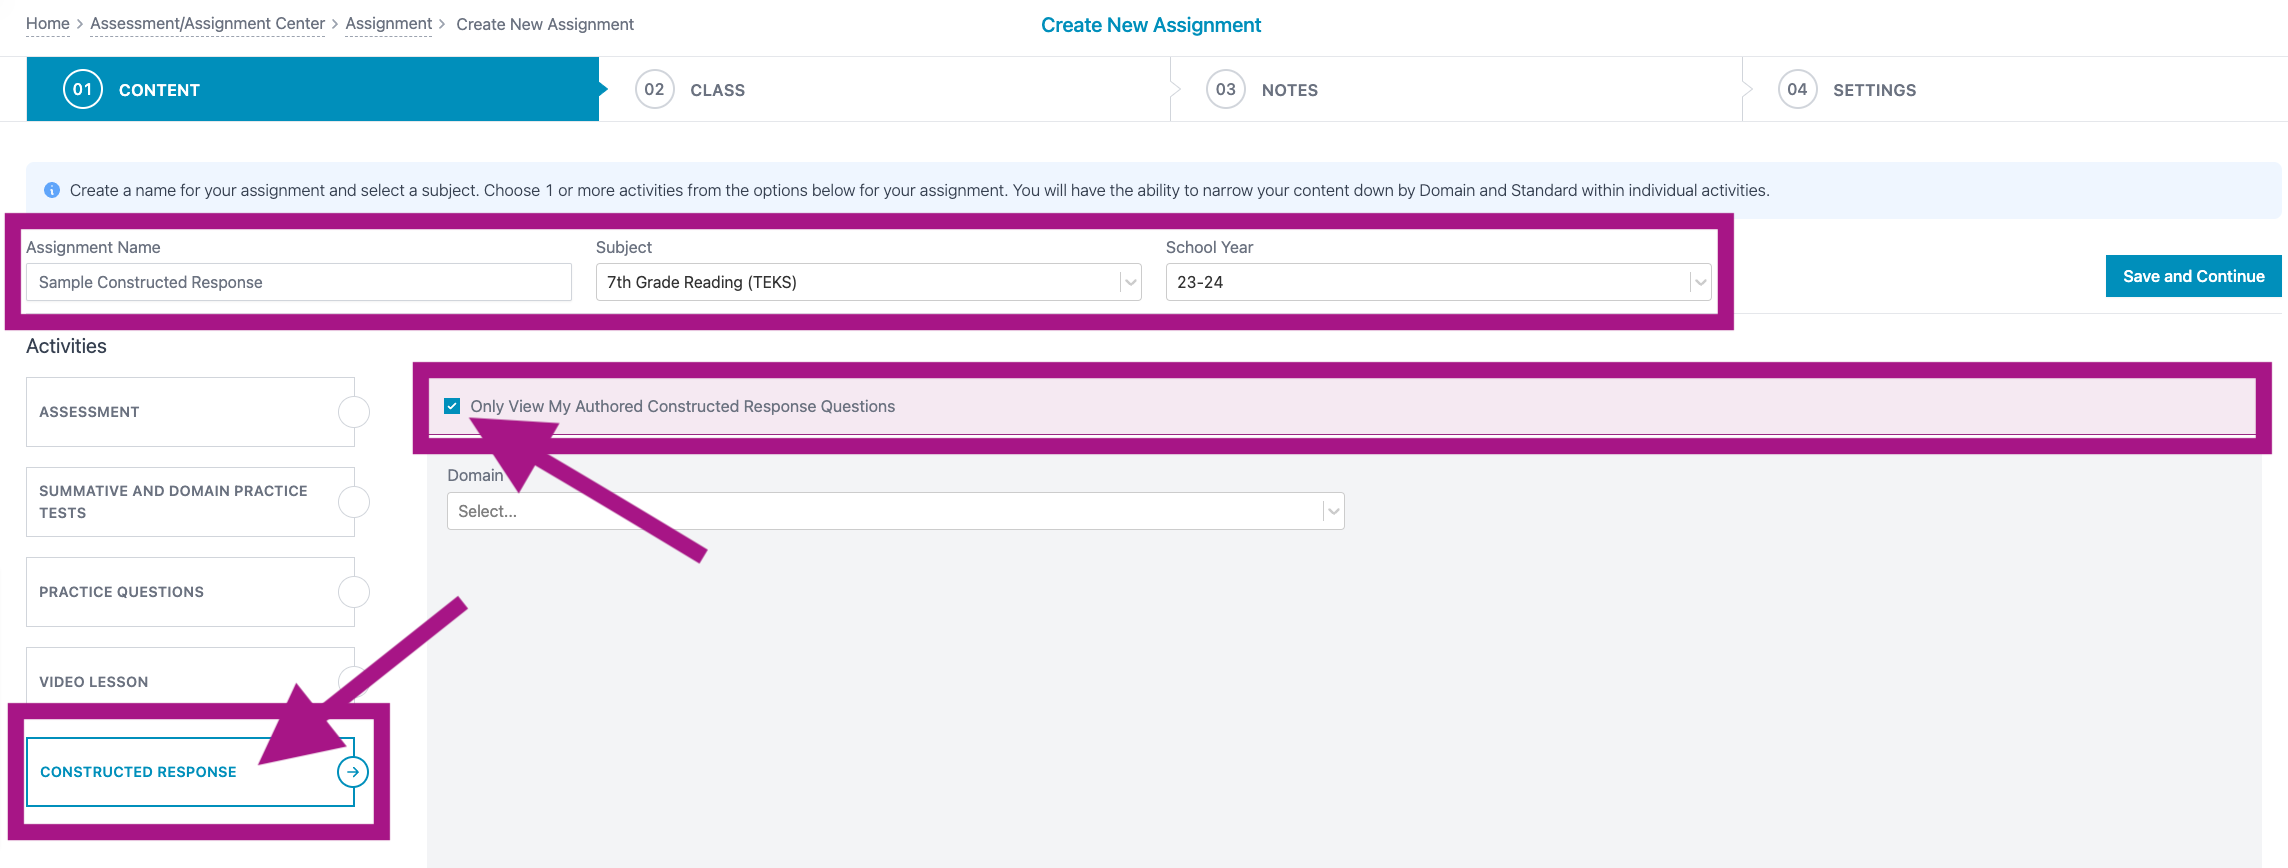Uncheck Only View My Authored Constructed Response Questions
This screenshot has height=868, width=2288.
[x=452, y=406]
